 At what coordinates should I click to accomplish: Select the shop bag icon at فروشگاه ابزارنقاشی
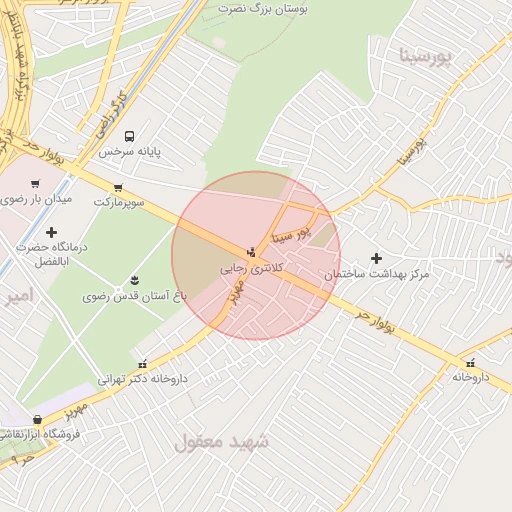(x=38, y=420)
